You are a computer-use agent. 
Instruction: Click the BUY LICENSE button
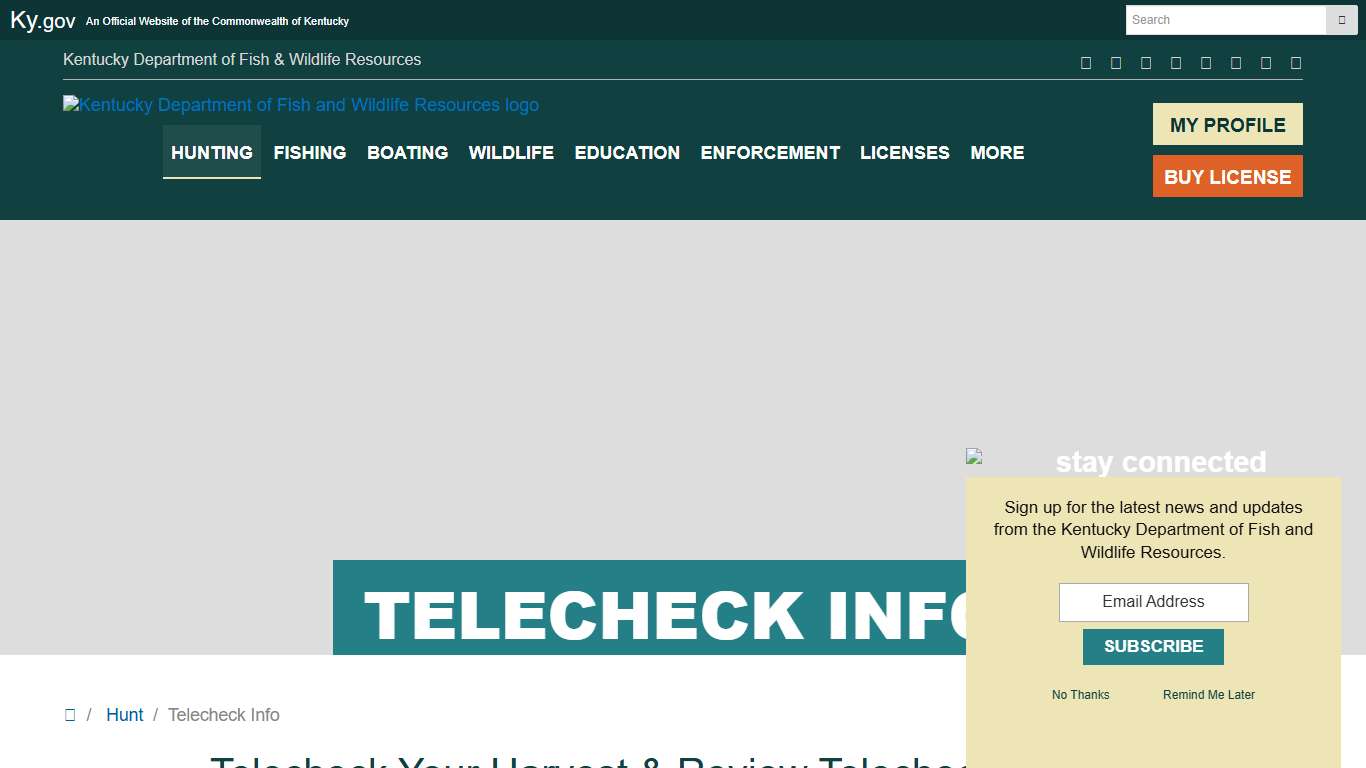pyautogui.click(x=1227, y=176)
